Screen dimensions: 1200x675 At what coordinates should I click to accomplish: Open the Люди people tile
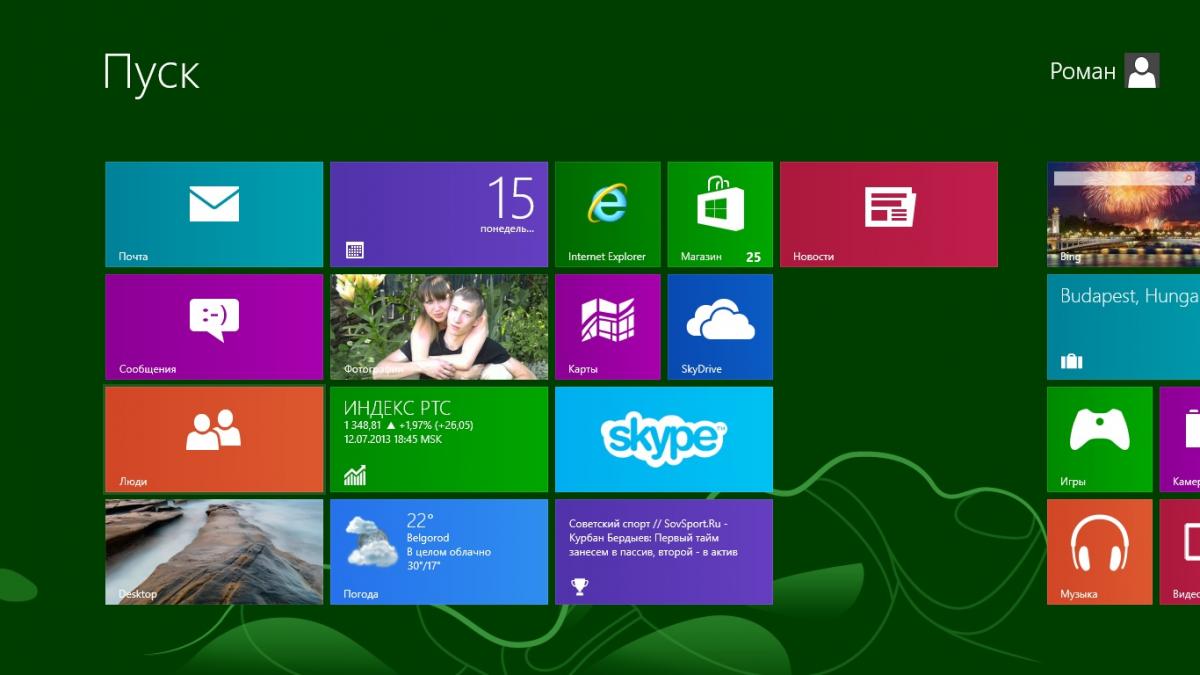coord(214,439)
